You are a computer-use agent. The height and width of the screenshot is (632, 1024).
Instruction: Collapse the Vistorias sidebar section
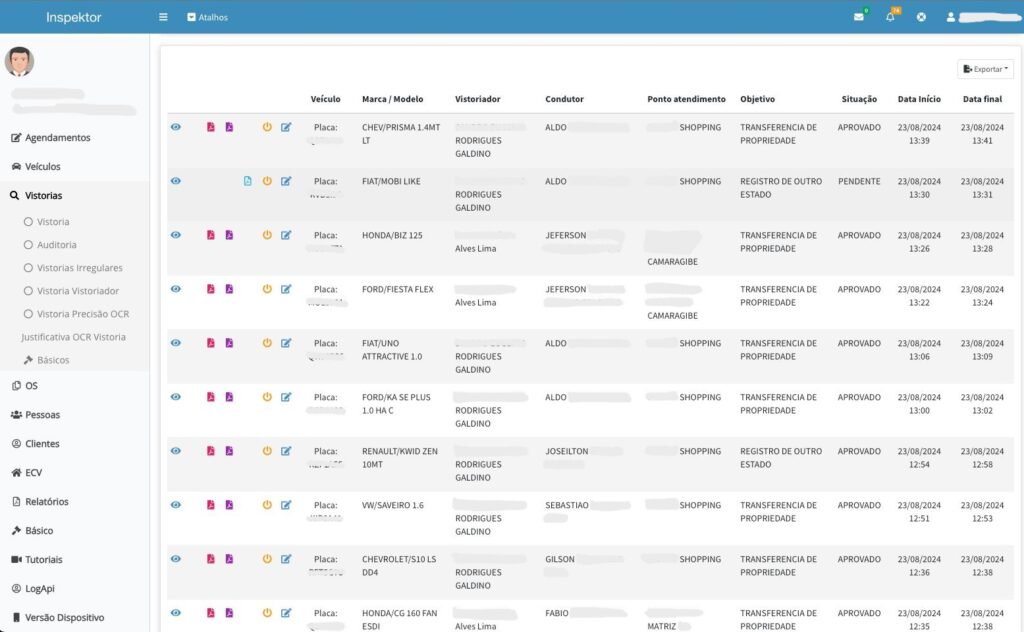43,196
